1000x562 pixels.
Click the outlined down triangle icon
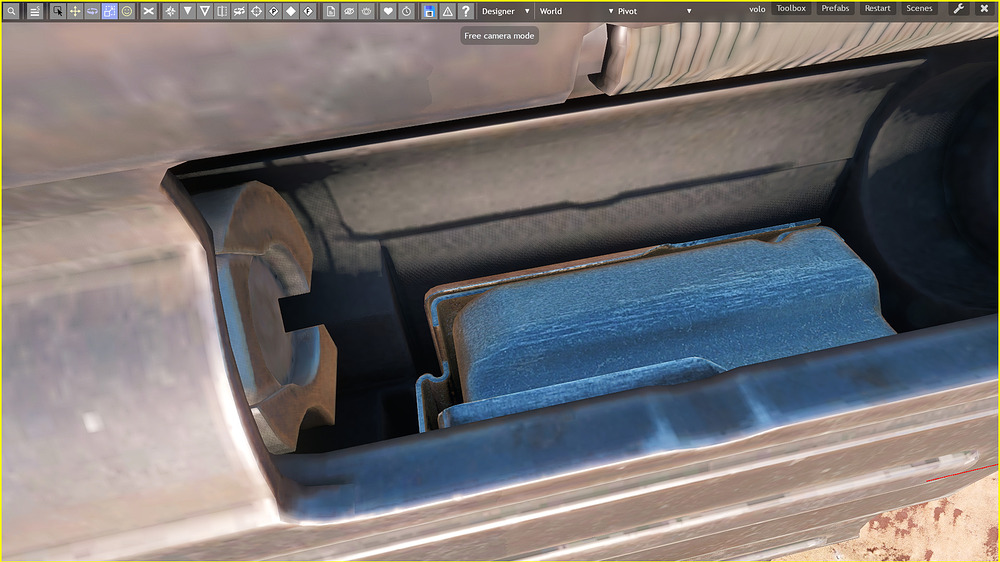coord(205,11)
